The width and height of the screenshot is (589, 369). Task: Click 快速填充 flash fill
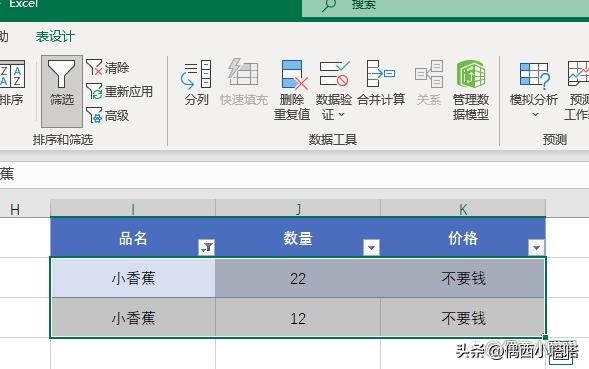[244, 83]
